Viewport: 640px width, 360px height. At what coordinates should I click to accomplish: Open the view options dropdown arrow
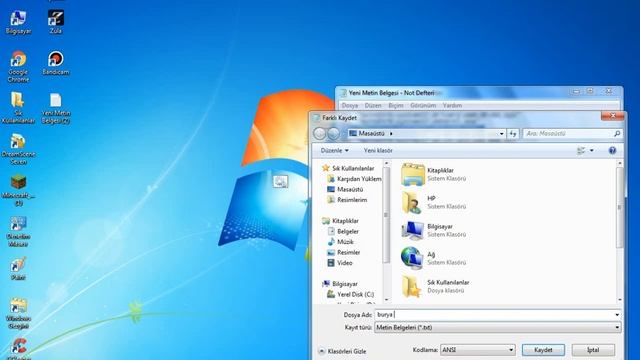591,151
